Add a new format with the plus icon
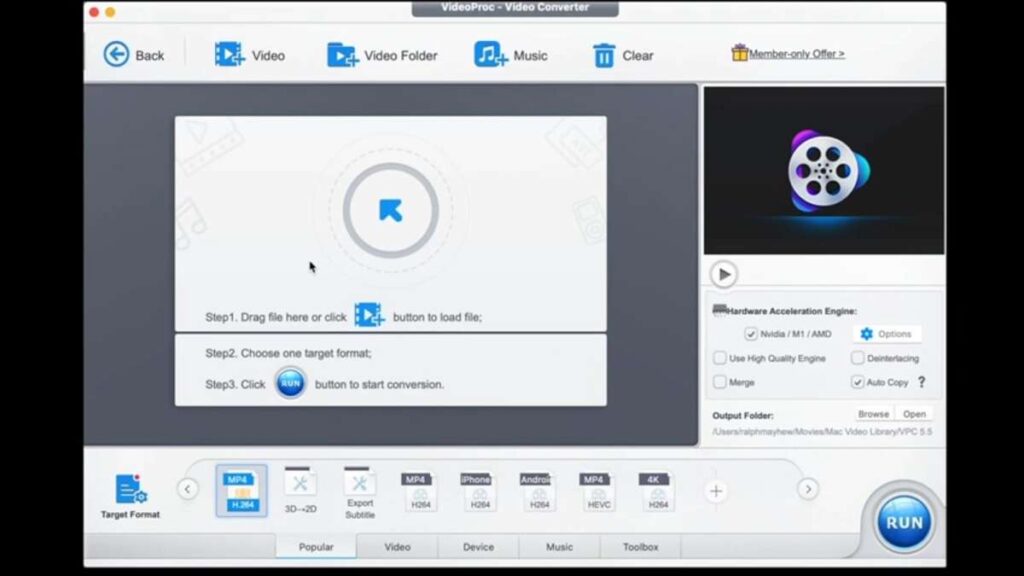The image size is (1024, 576). [716, 491]
